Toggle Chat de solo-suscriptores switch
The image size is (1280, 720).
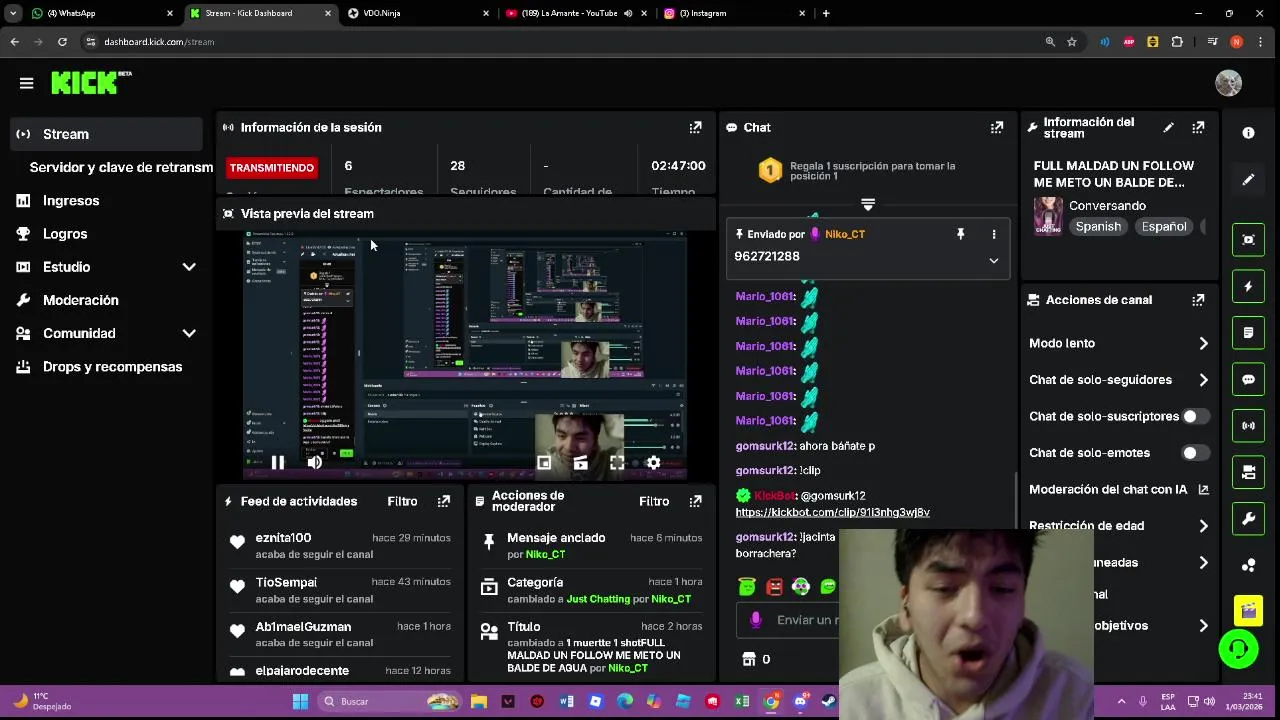1196,416
